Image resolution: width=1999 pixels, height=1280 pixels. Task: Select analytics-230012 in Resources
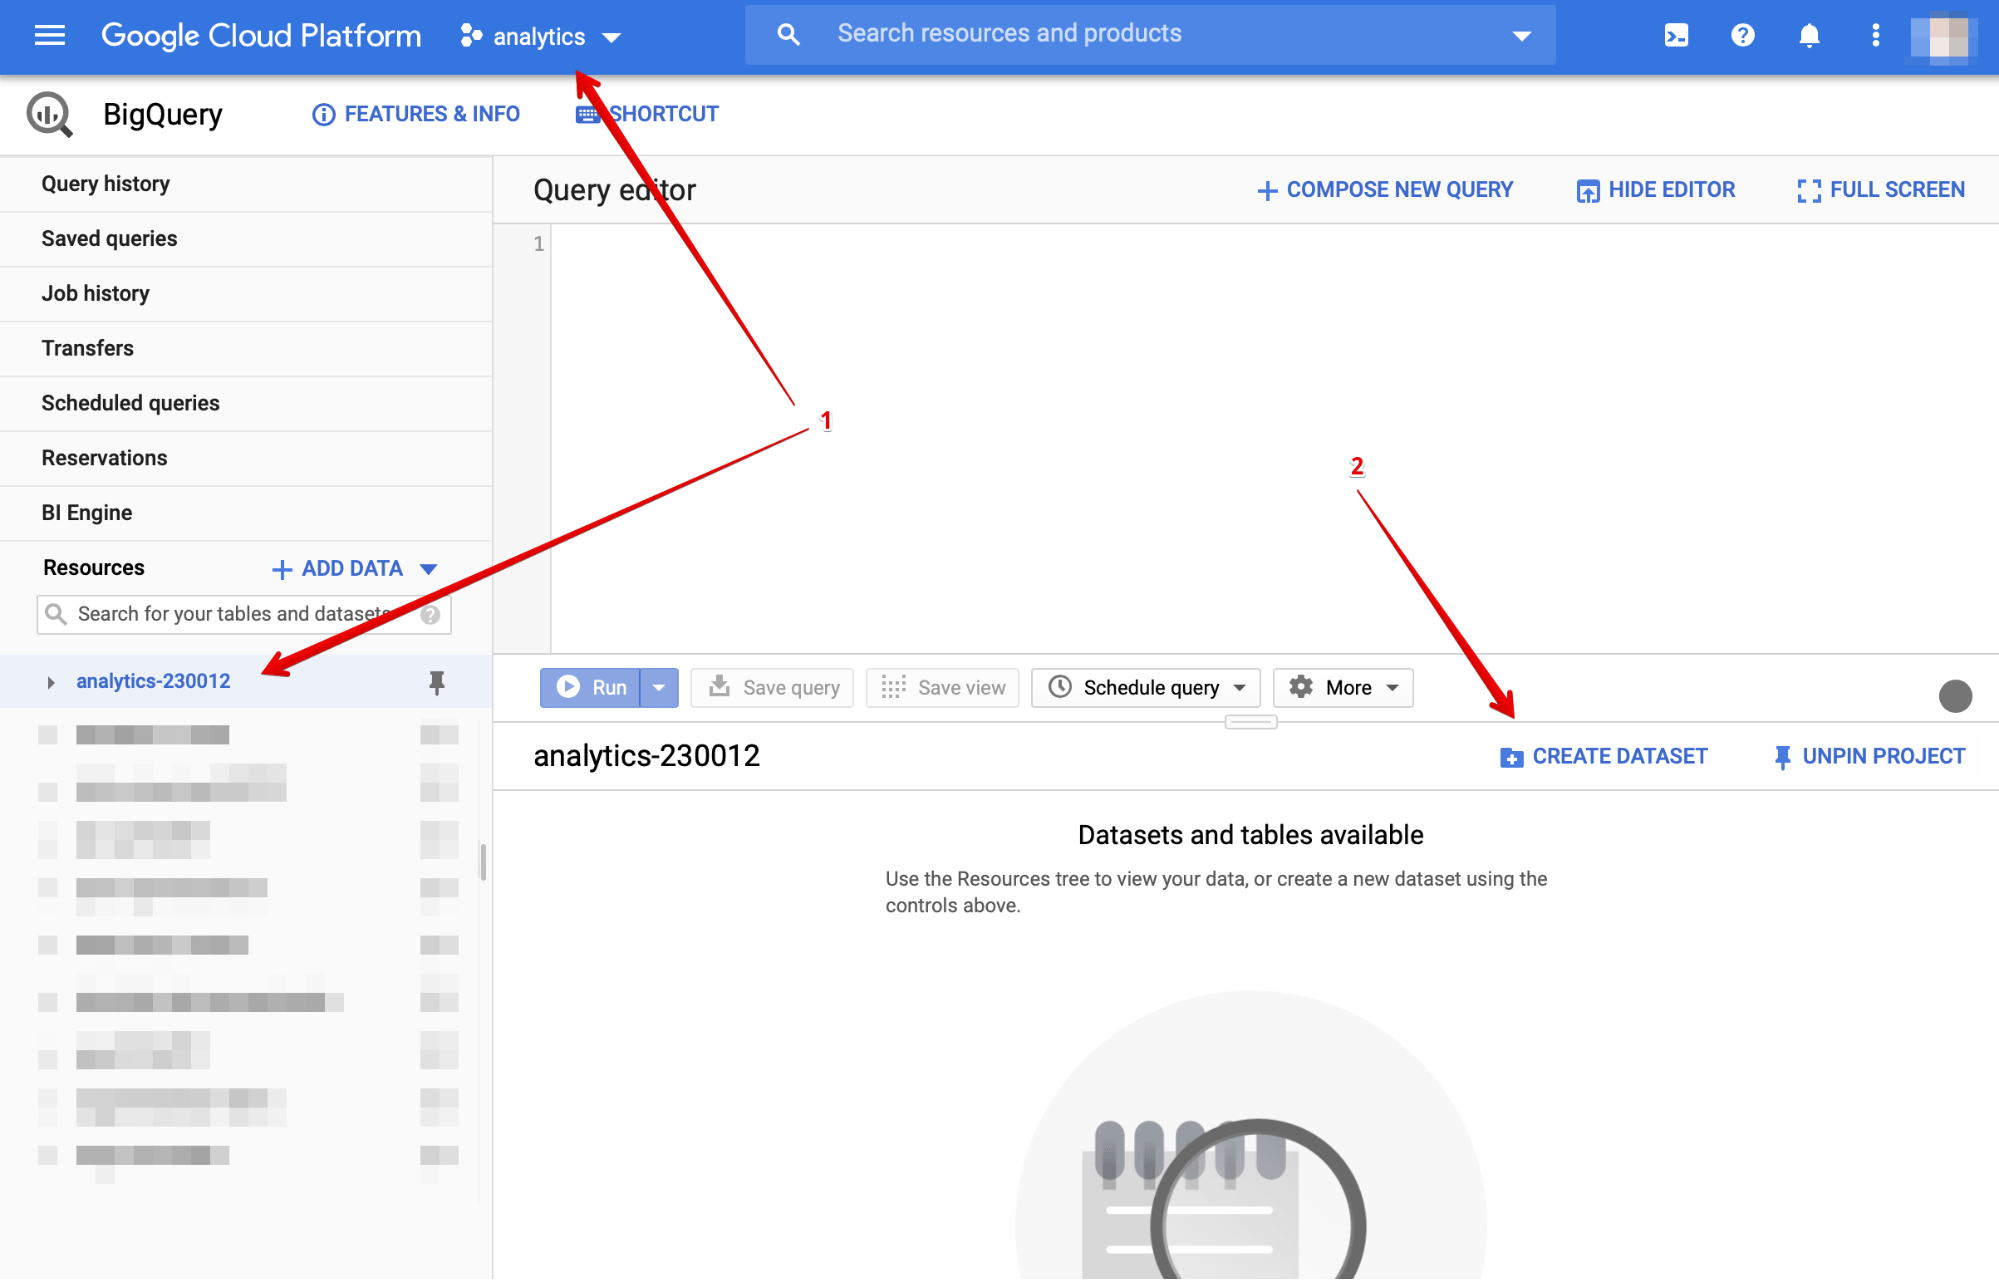pyautogui.click(x=153, y=681)
